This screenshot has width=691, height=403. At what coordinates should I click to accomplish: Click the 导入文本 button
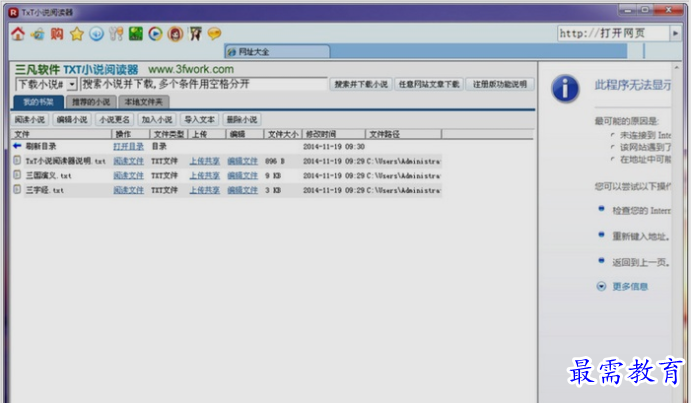point(199,119)
